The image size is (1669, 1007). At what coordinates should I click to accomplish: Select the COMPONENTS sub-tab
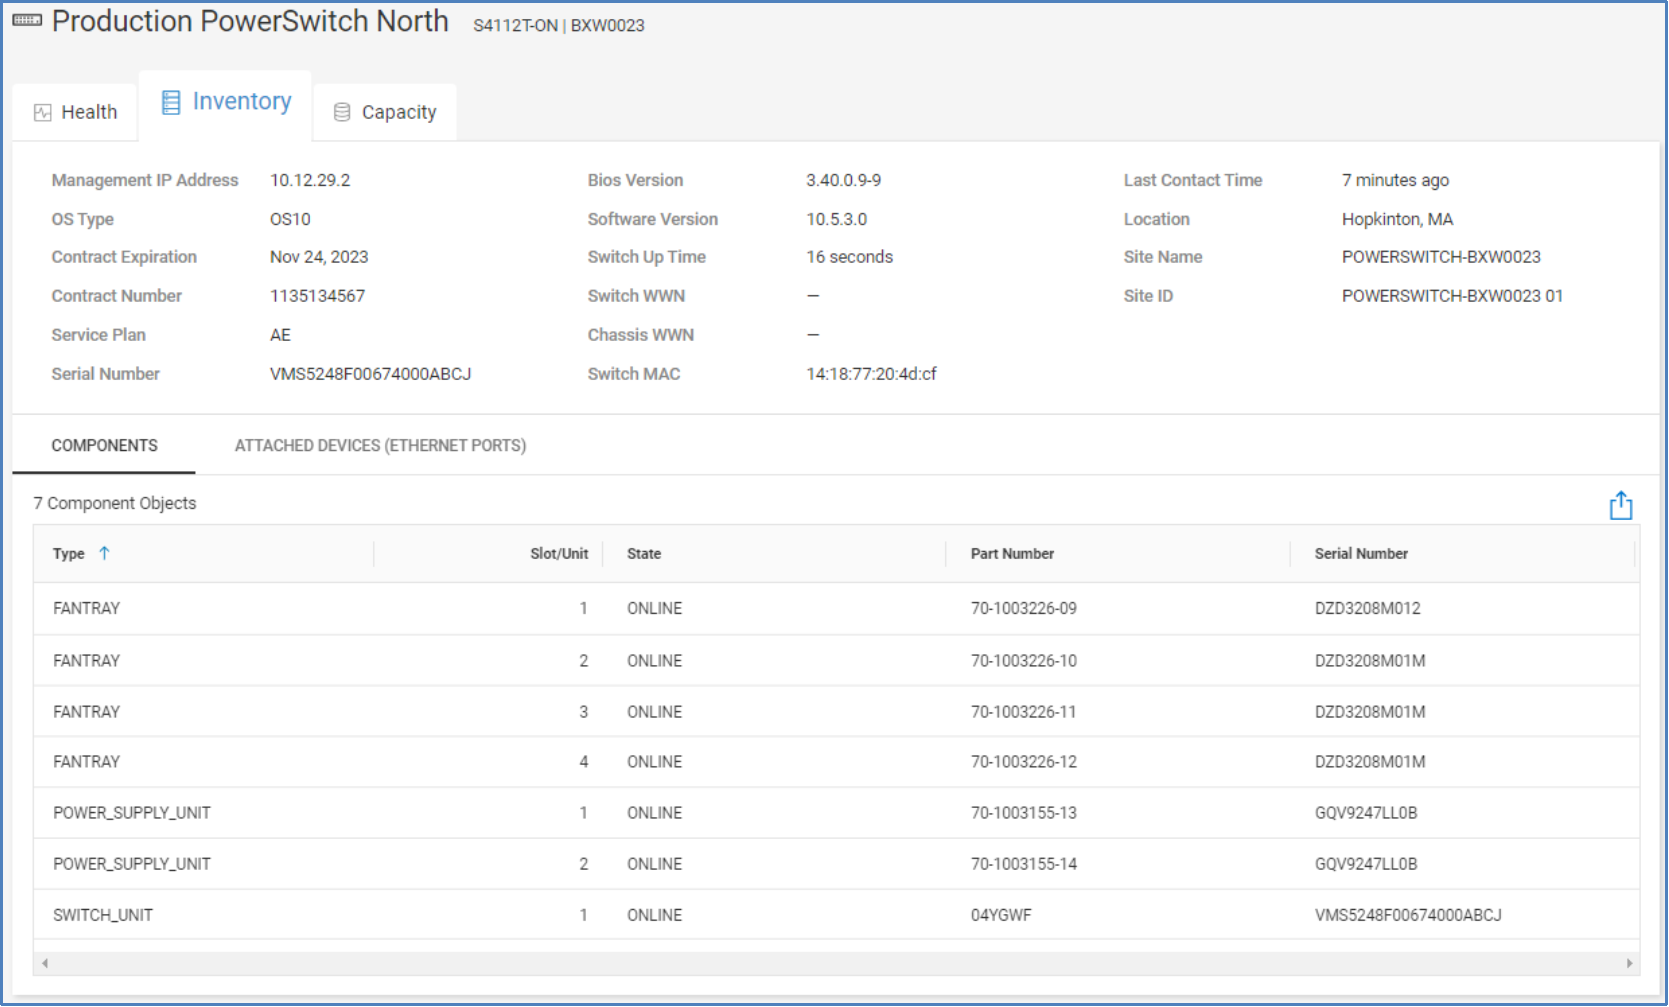pos(104,445)
